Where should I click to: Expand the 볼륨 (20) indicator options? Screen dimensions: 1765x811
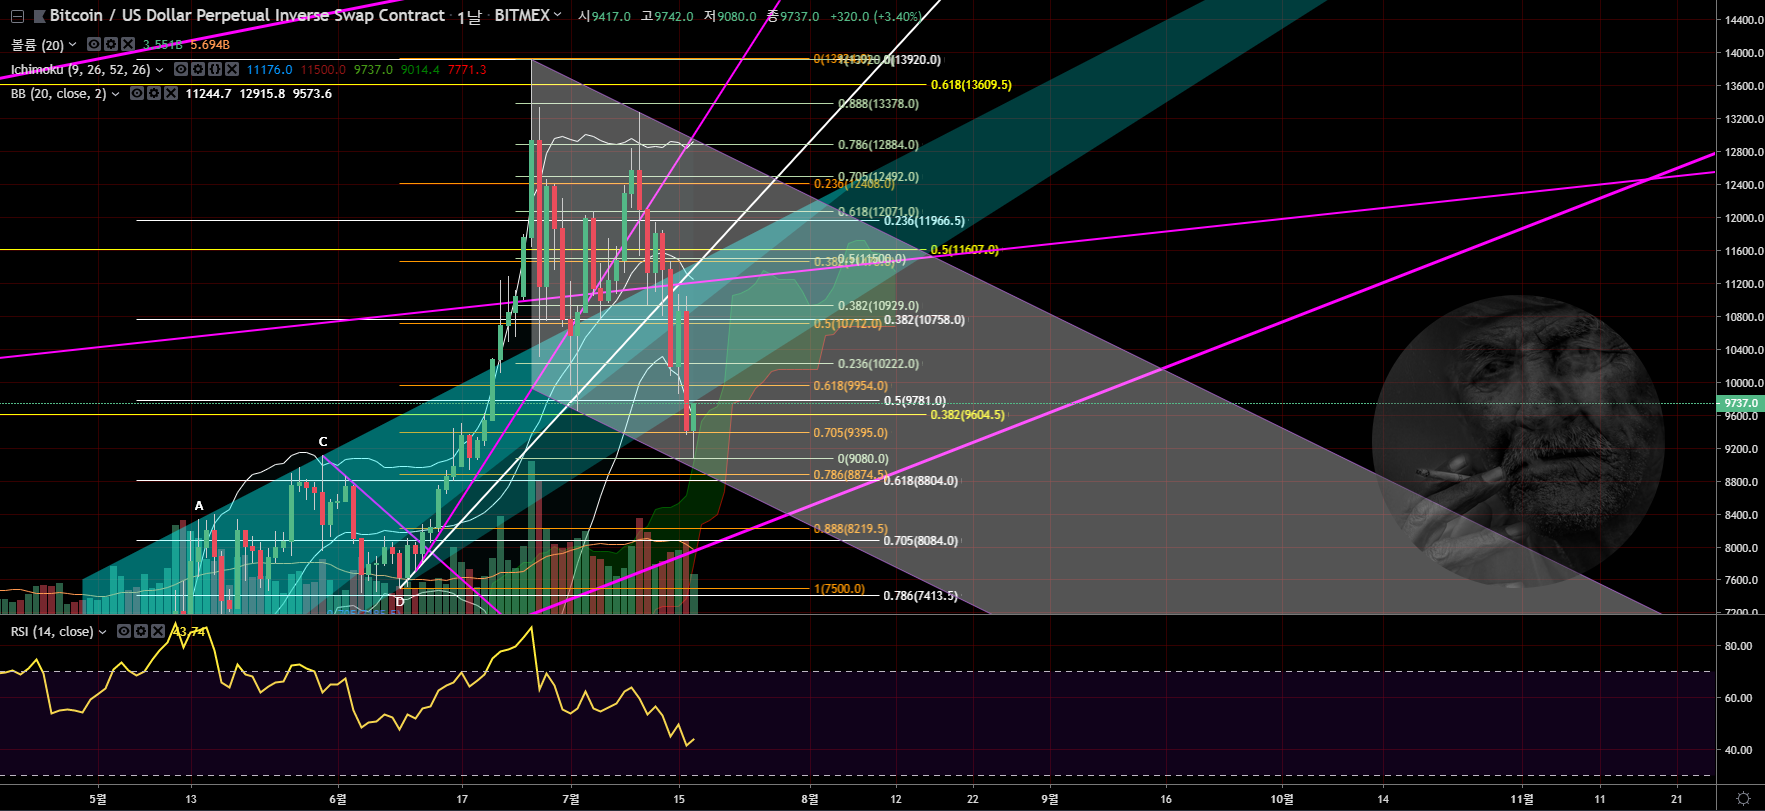click(73, 45)
